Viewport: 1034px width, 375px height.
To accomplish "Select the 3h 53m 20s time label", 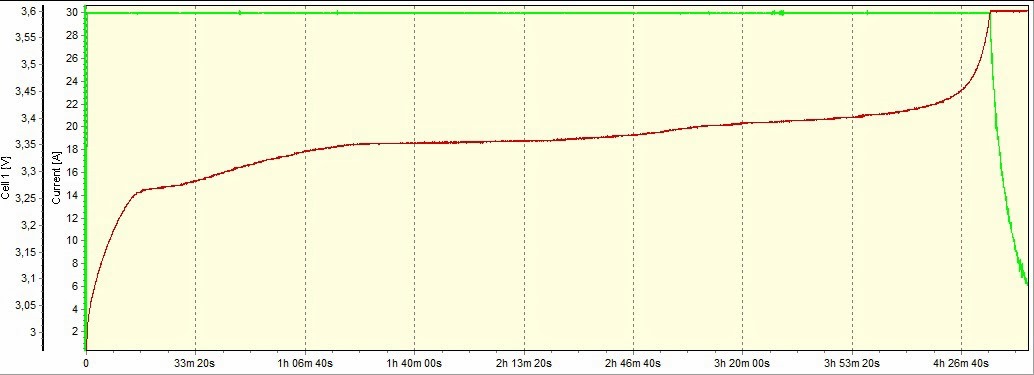I will point(852,363).
